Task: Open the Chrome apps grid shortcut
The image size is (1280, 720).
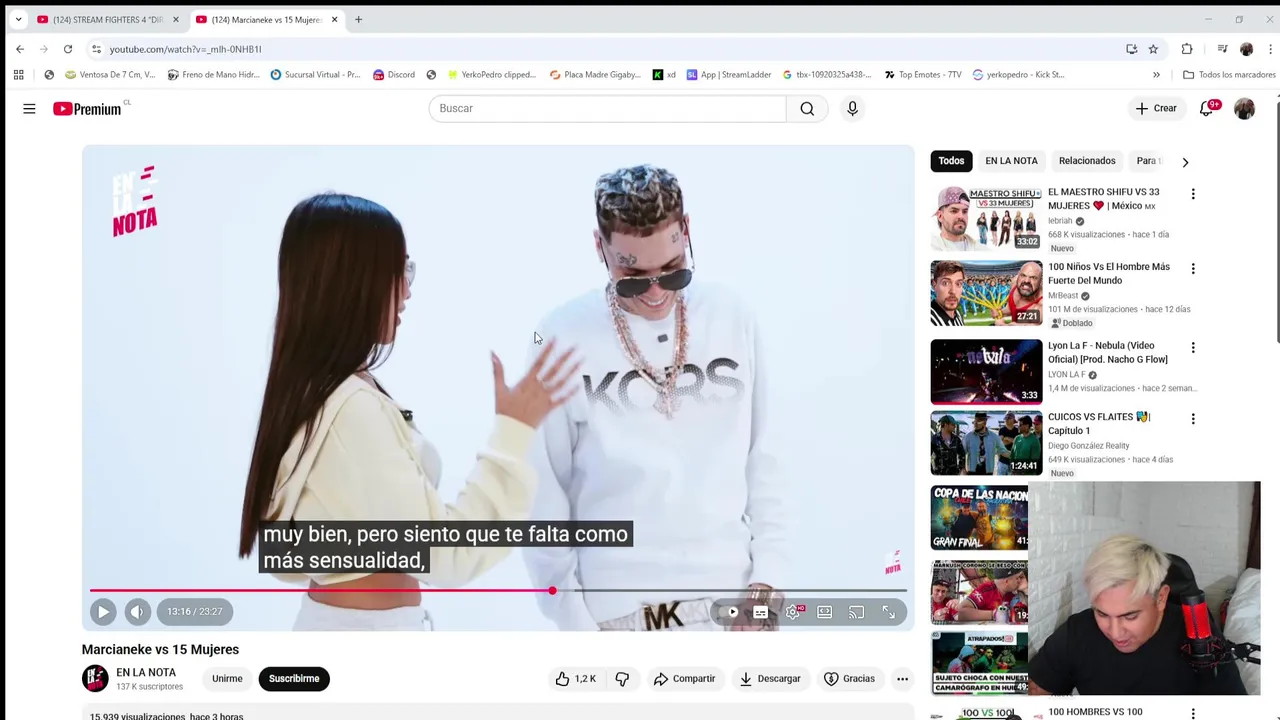Action: [18, 74]
